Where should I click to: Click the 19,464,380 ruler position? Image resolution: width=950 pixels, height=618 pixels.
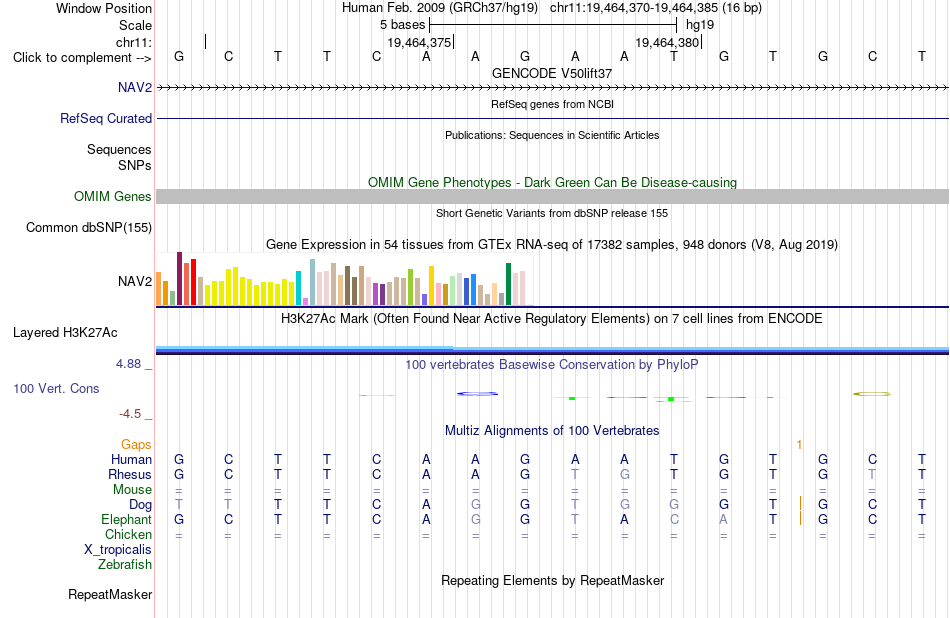coord(667,42)
